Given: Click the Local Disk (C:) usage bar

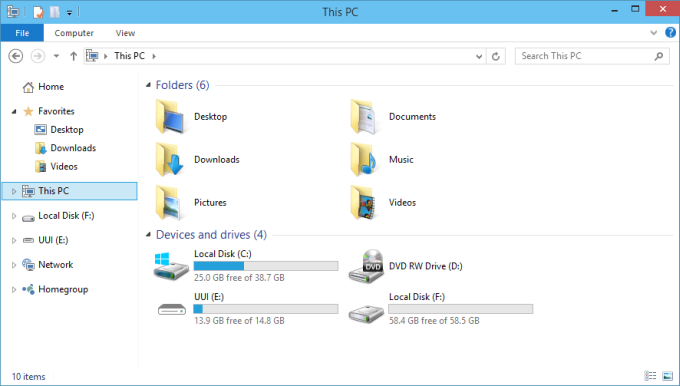Looking at the screenshot, I should click(266, 266).
